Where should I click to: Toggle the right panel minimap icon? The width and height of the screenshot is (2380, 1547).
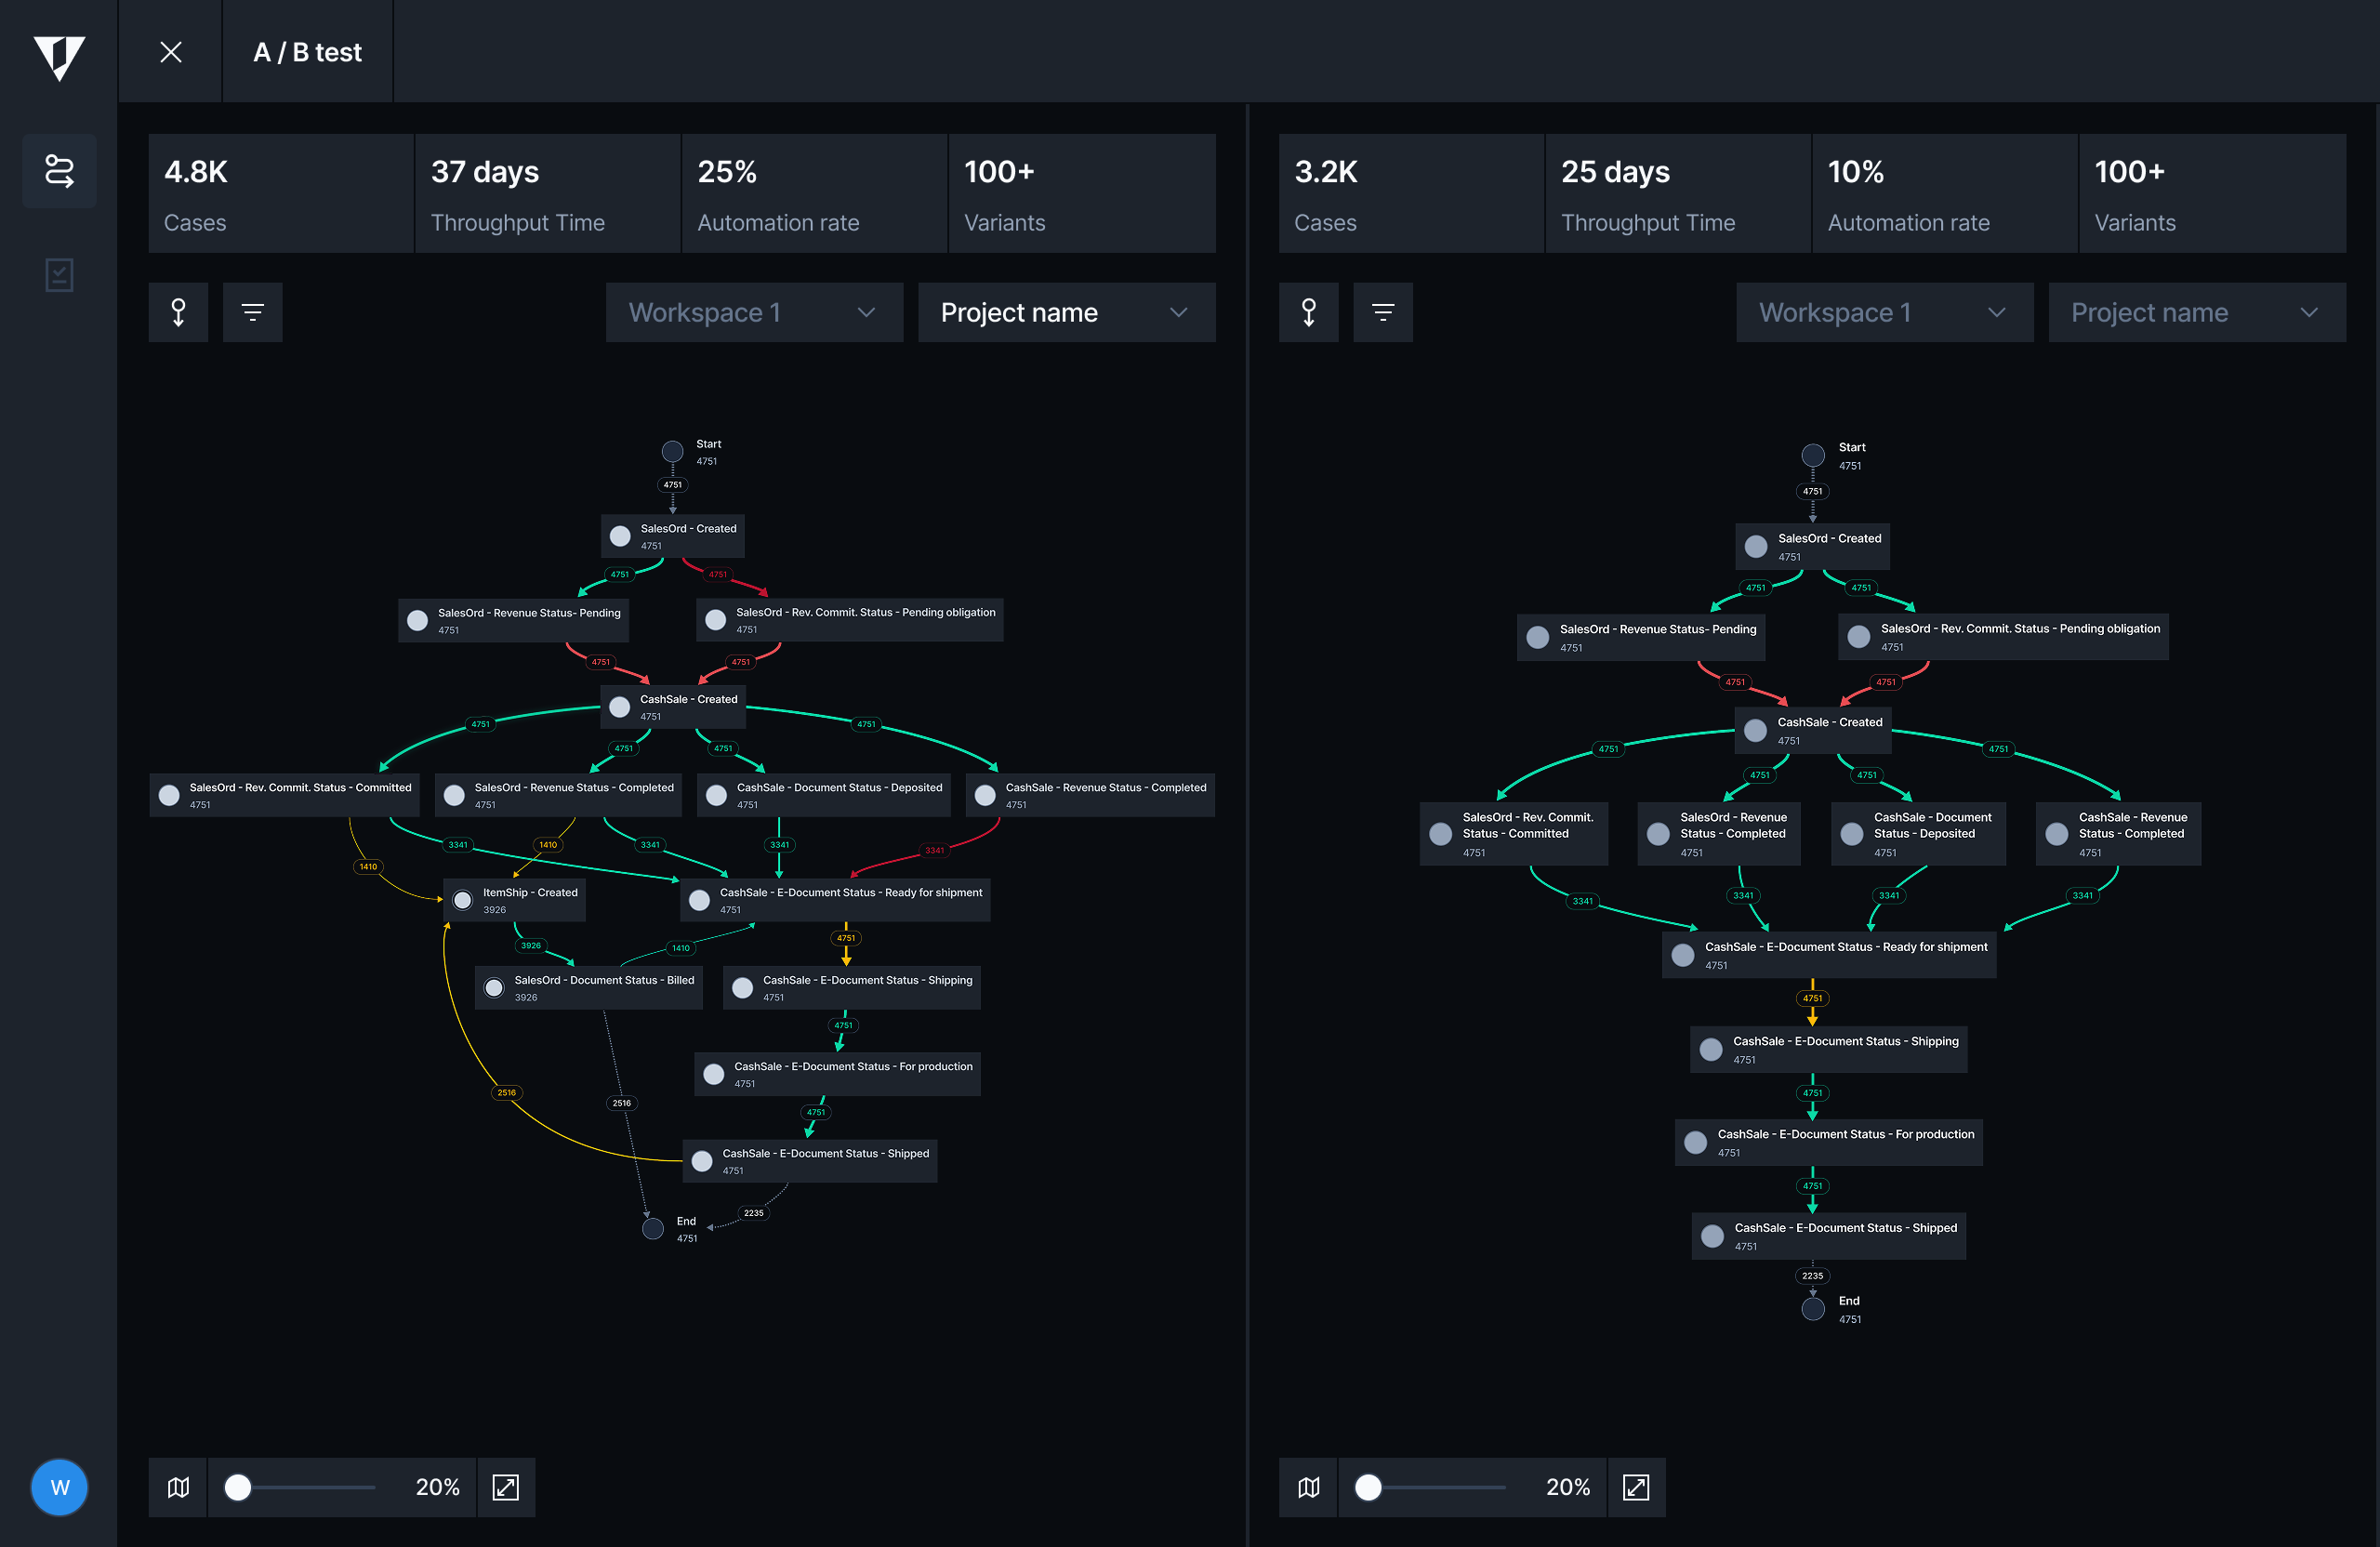[1308, 1487]
